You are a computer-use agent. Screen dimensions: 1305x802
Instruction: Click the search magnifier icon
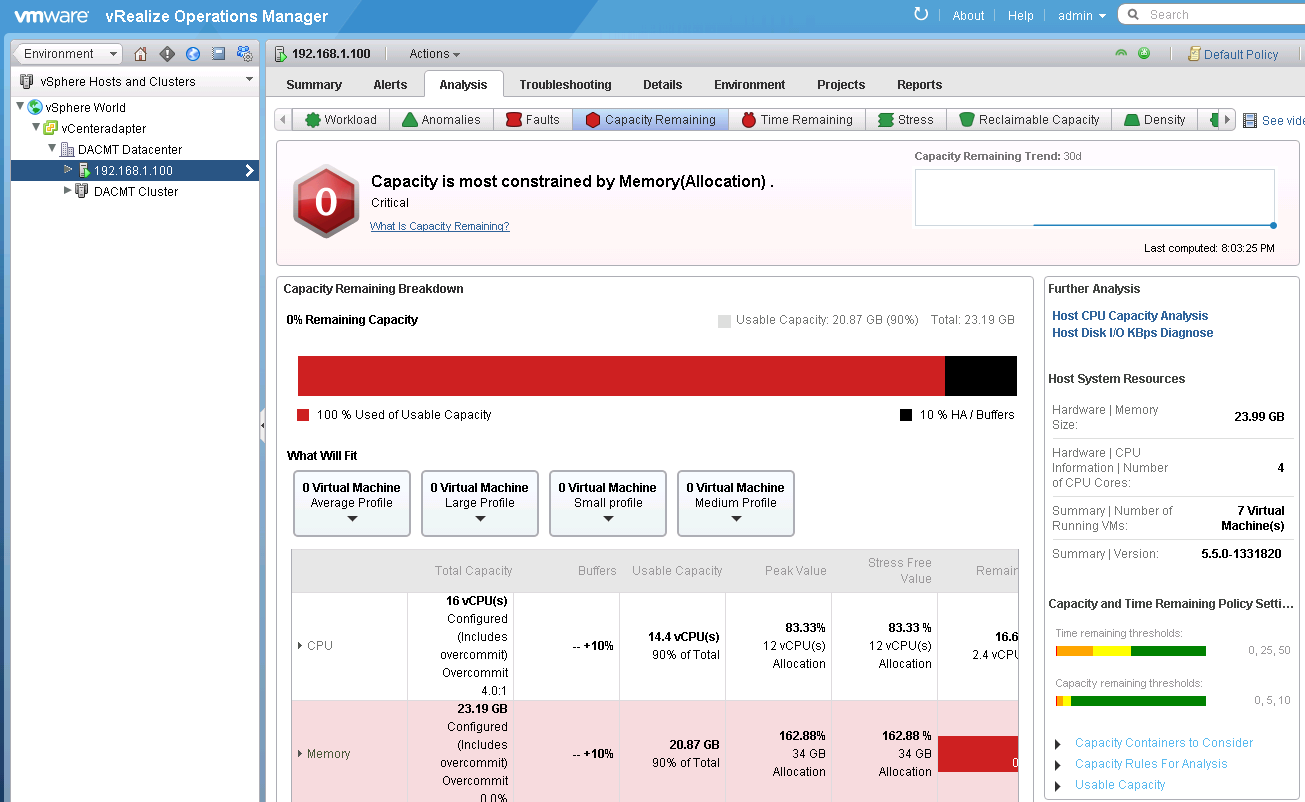point(1133,14)
